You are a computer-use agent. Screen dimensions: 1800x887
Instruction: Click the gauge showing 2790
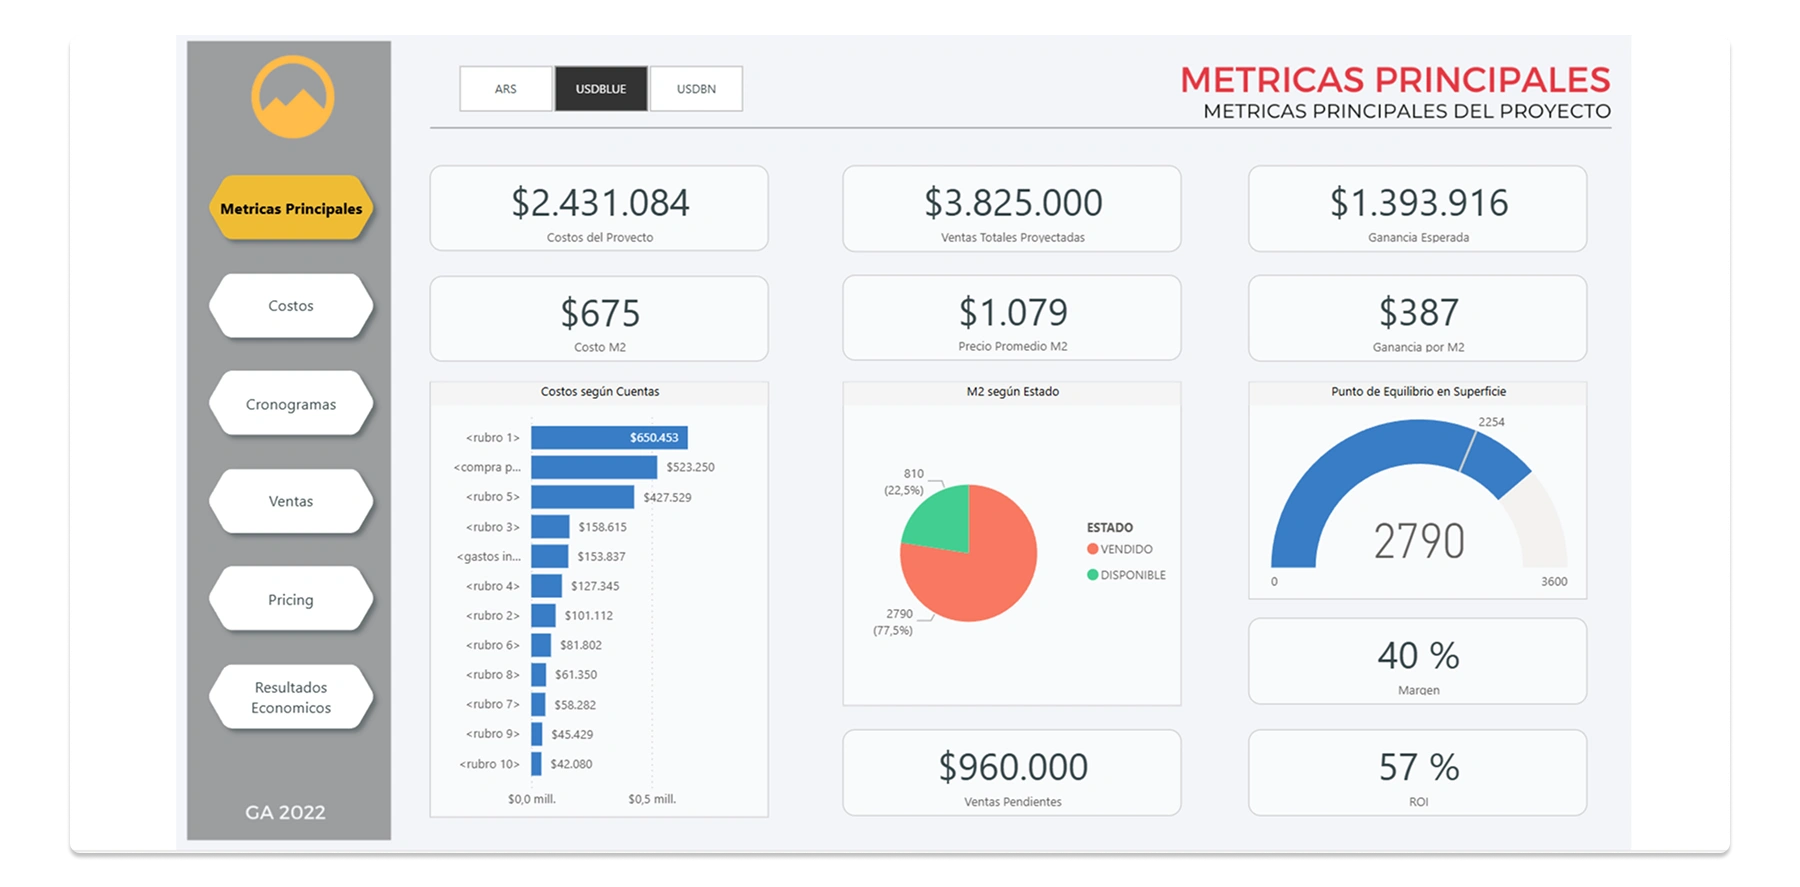1418,500
